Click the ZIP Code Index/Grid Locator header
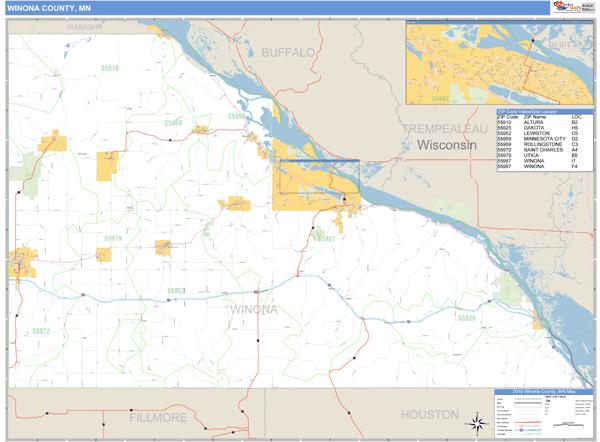 [x=538, y=111]
